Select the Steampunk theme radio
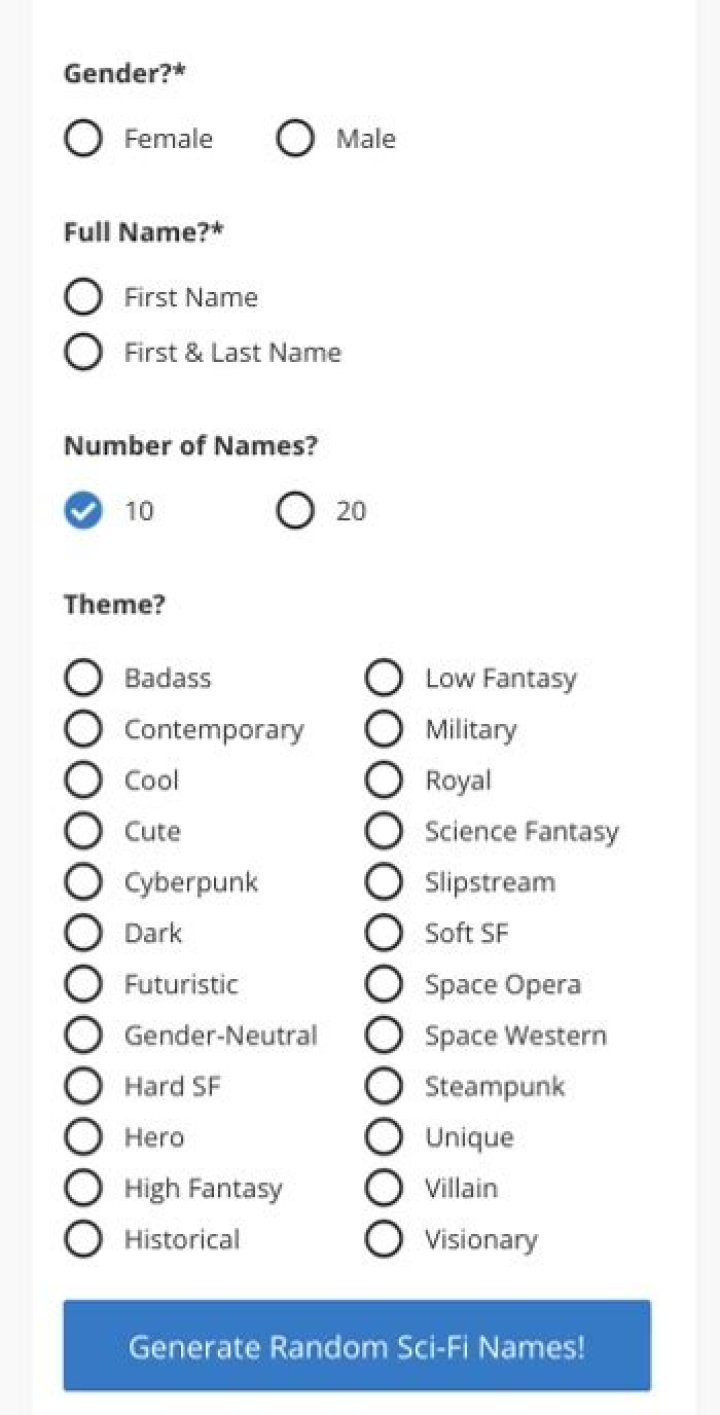 click(383, 1086)
